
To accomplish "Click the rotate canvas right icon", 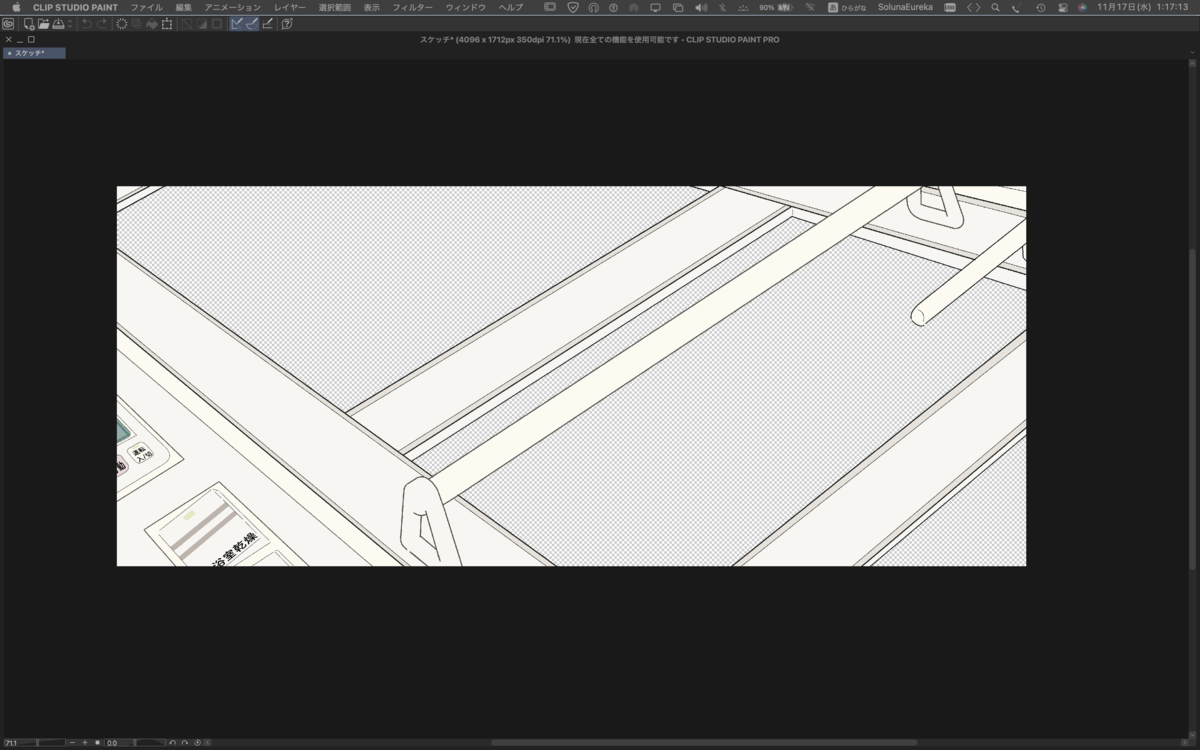I will tap(185, 743).
